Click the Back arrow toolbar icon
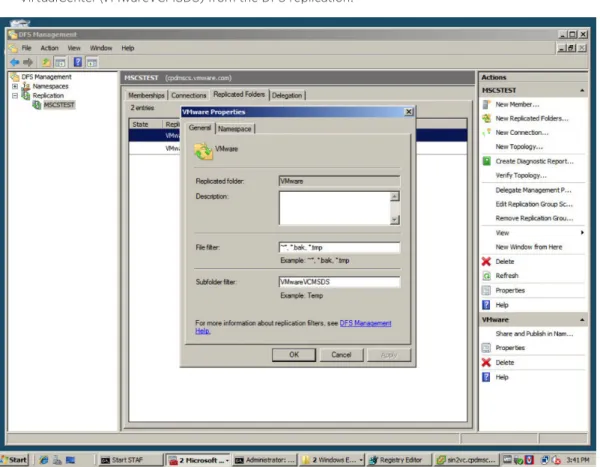The image size is (600, 467). (15, 62)
